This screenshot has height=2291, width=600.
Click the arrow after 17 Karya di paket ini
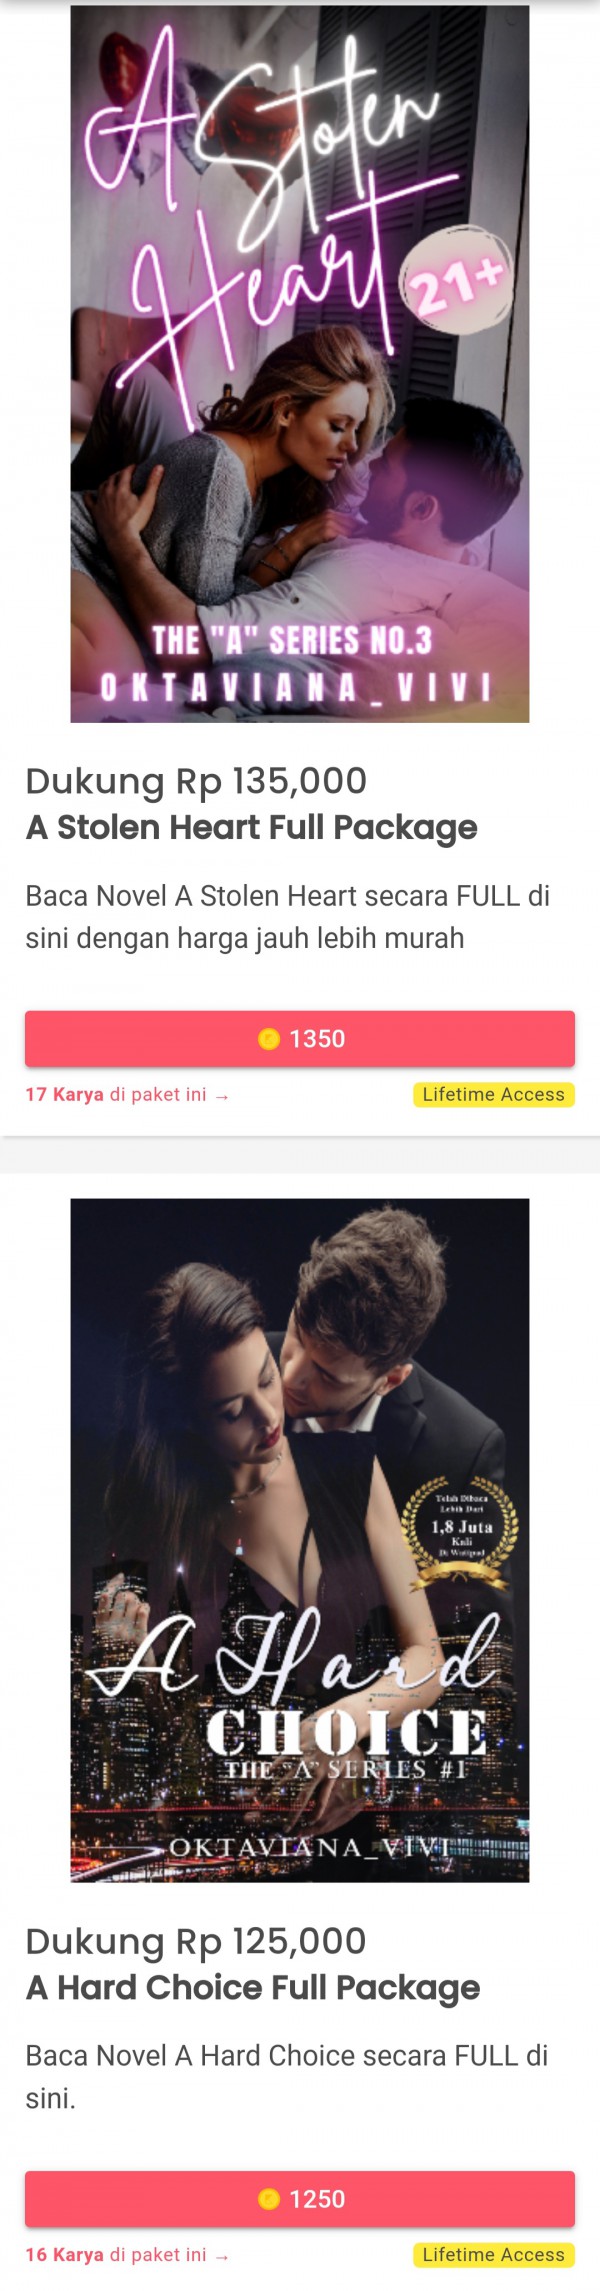point(222,1096)
